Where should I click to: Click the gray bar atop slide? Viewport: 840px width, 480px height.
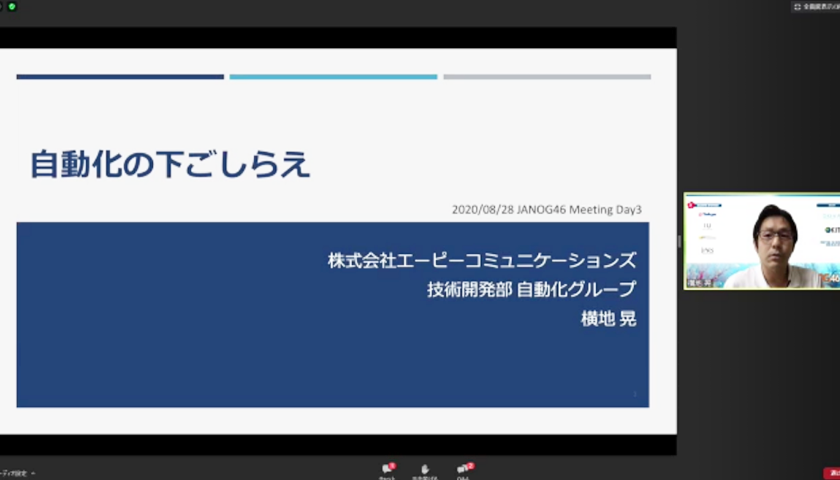(547, 76)
